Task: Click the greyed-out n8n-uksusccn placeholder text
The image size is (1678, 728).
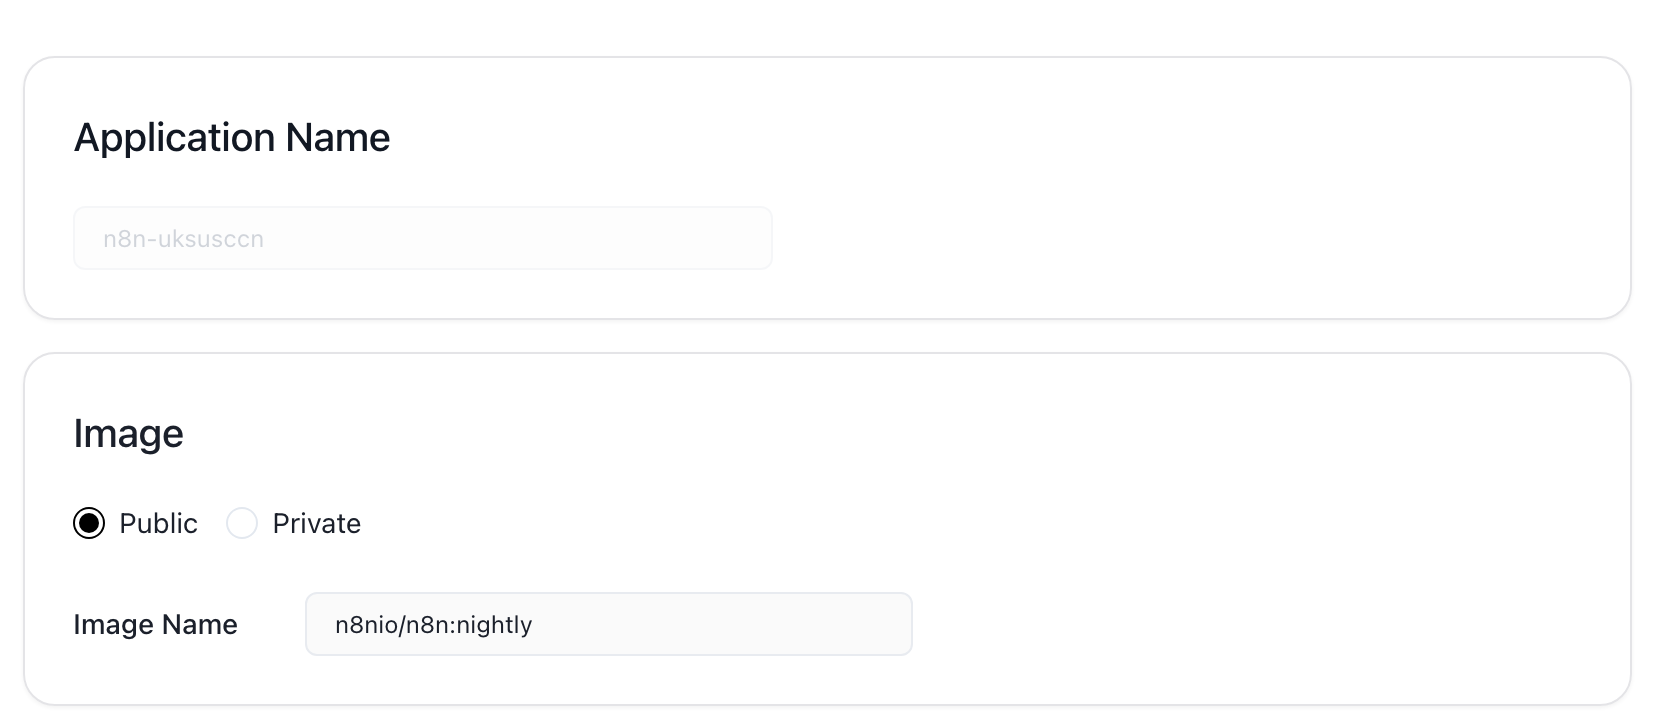Action: (x=183, y=239)
